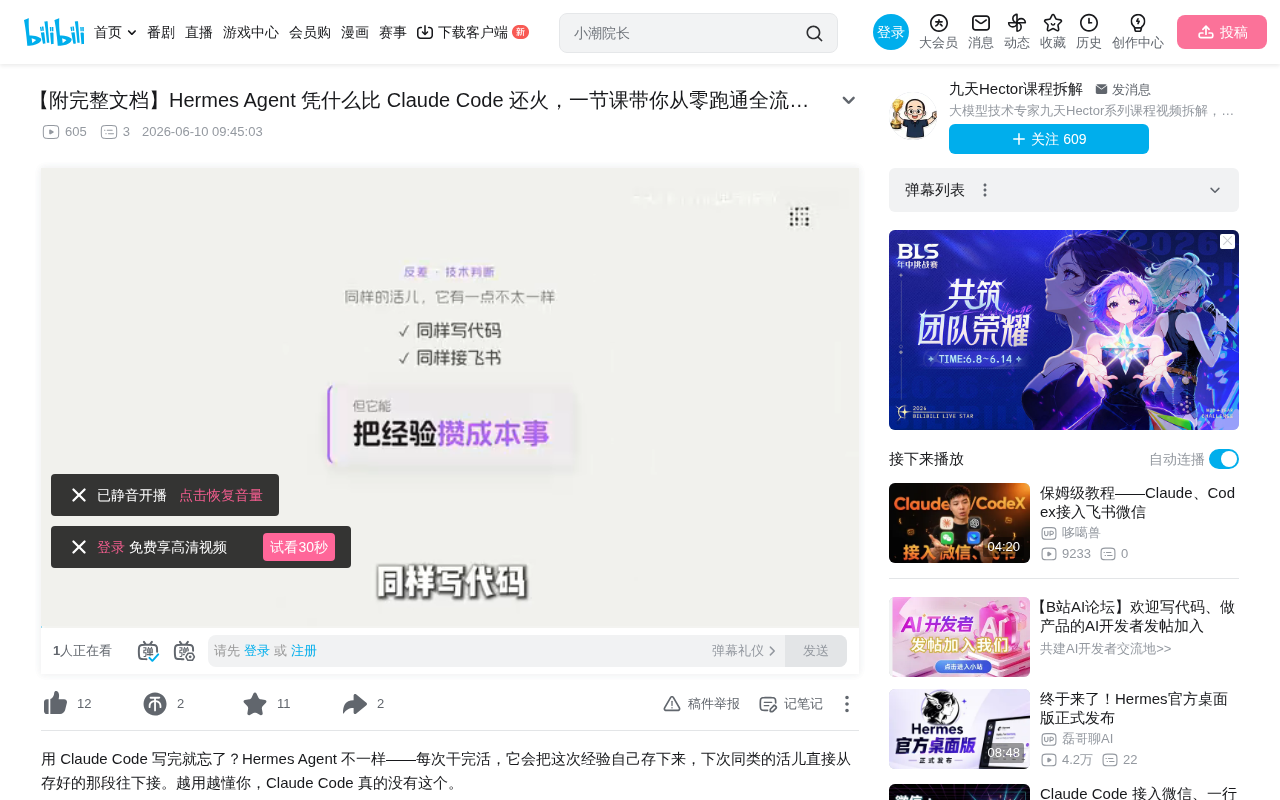Click 注册 link in danmaku input

pos(304,651)
